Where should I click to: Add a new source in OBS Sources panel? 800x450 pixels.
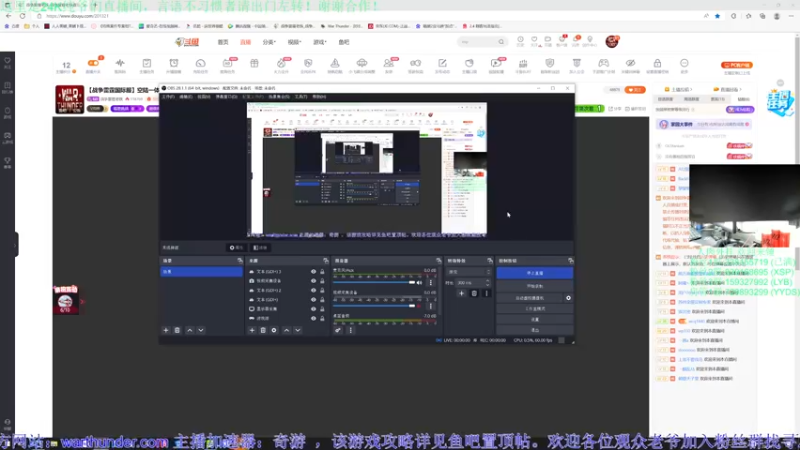pyautogui.click(x=252, y=330)
